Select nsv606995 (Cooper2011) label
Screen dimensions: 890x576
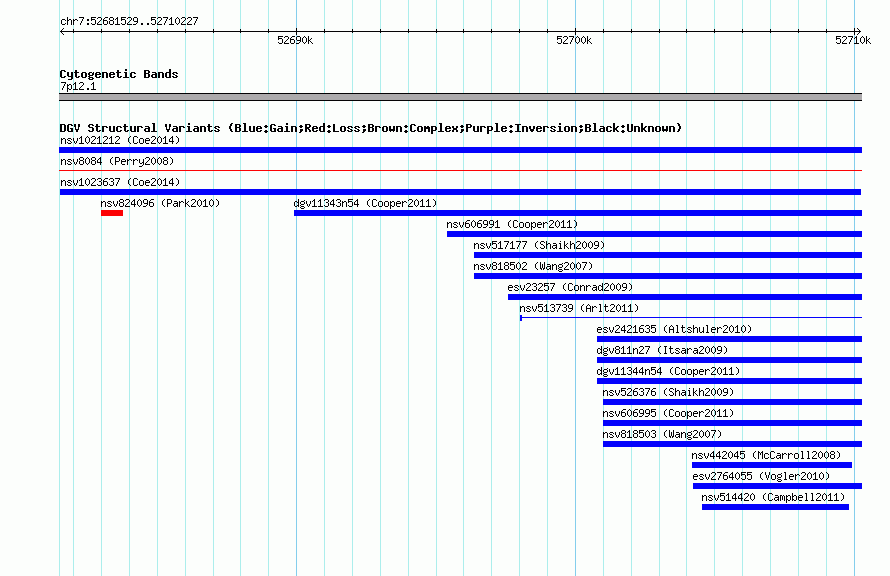point(668,413)
